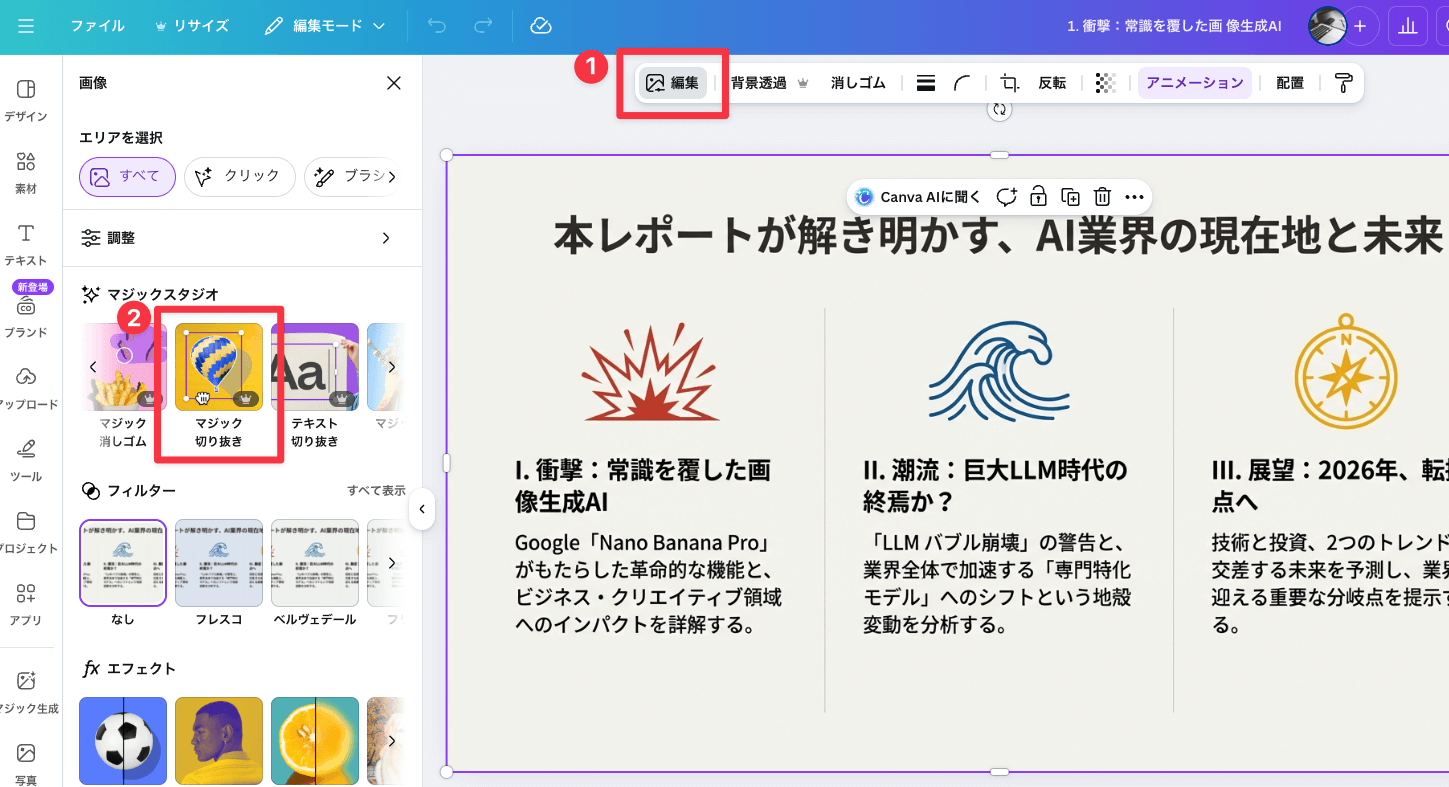Open the Text Grab (テキスト切り抜き) tool
This screenshot has width=1449, height=787.
[314, 366]
